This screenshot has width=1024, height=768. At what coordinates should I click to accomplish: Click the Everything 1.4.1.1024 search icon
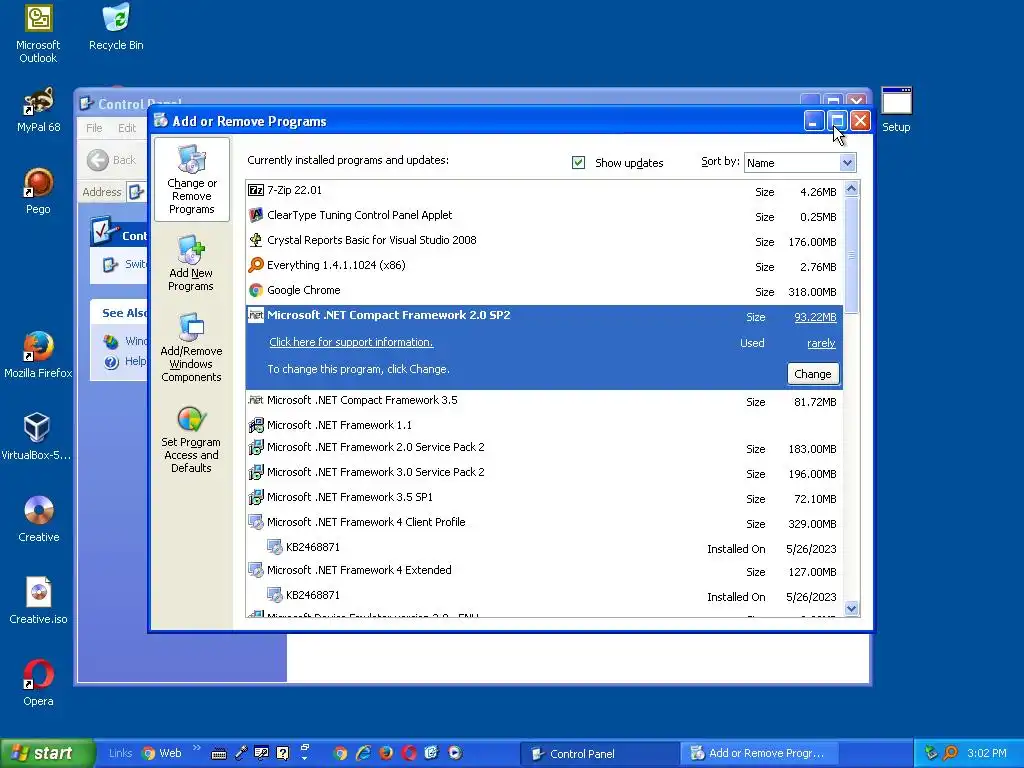(256, 264)
